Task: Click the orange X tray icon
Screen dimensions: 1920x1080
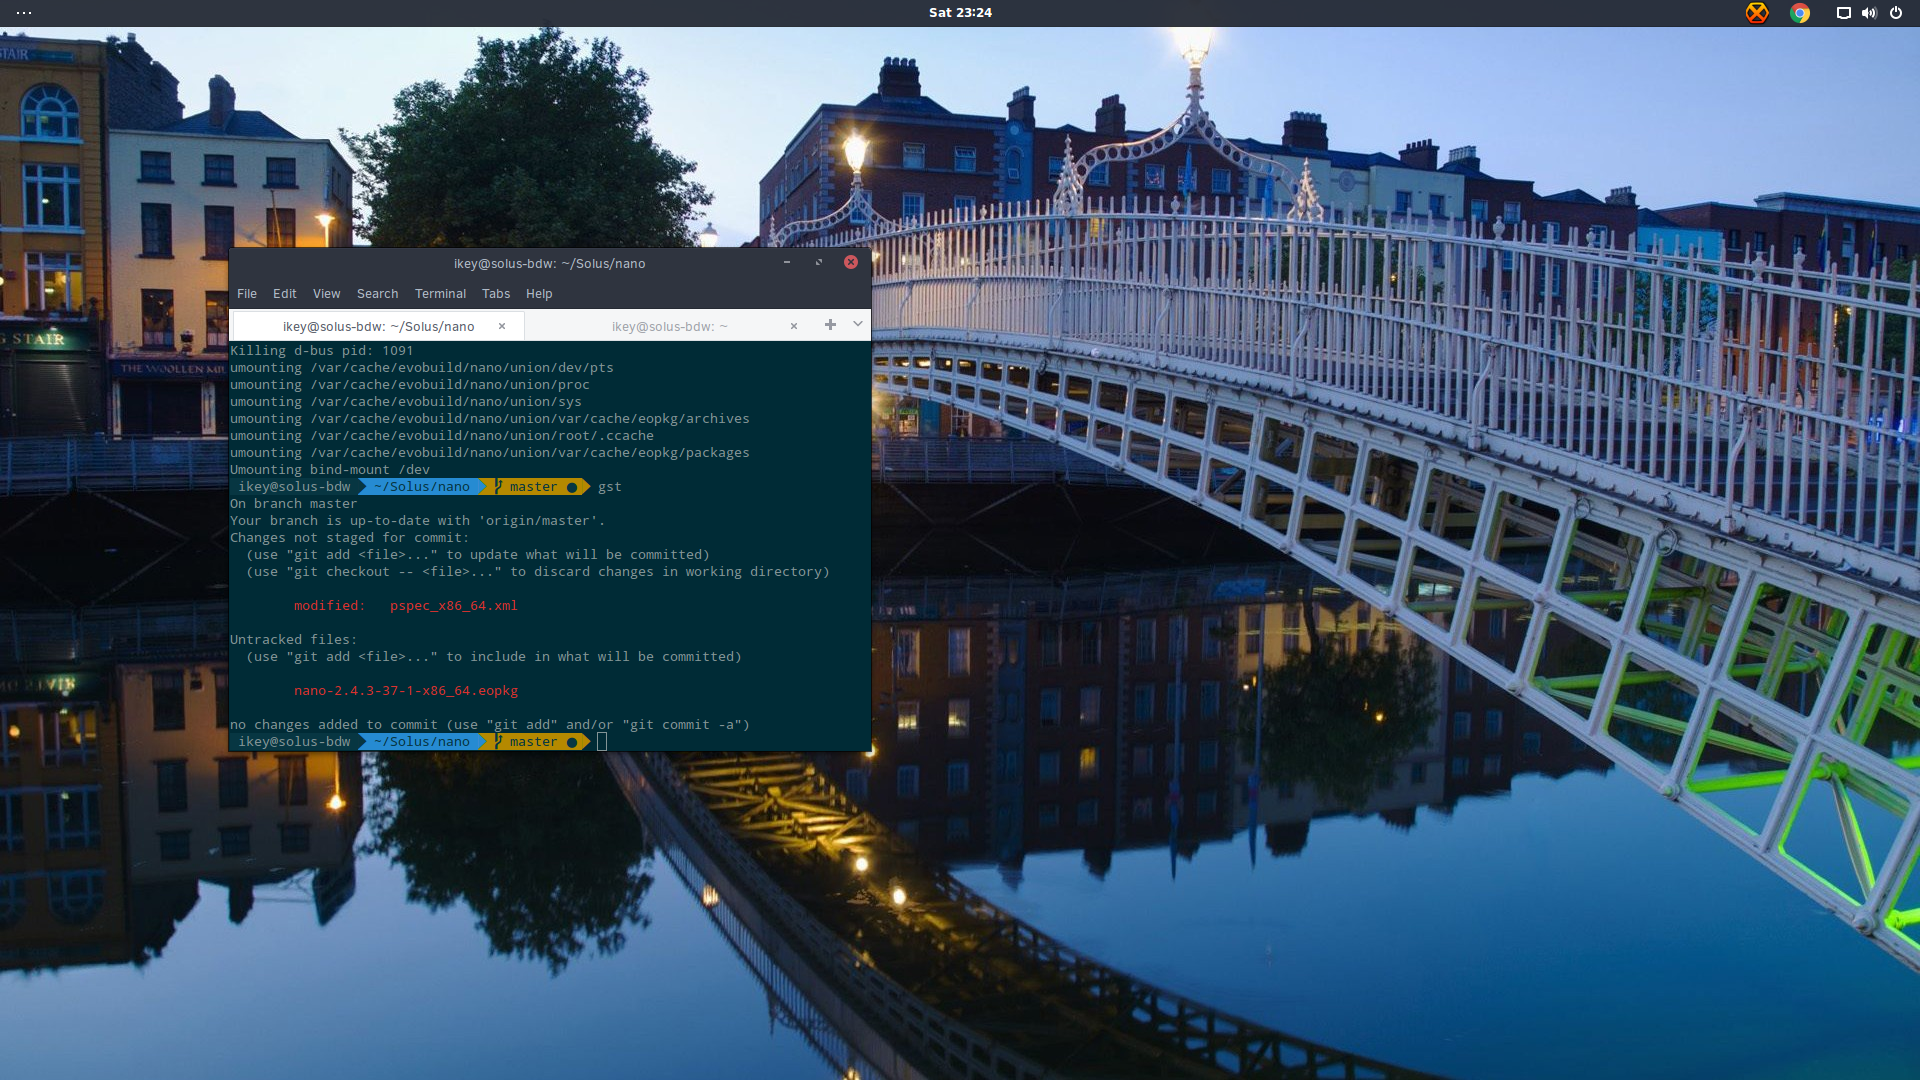Action: 1757,13
